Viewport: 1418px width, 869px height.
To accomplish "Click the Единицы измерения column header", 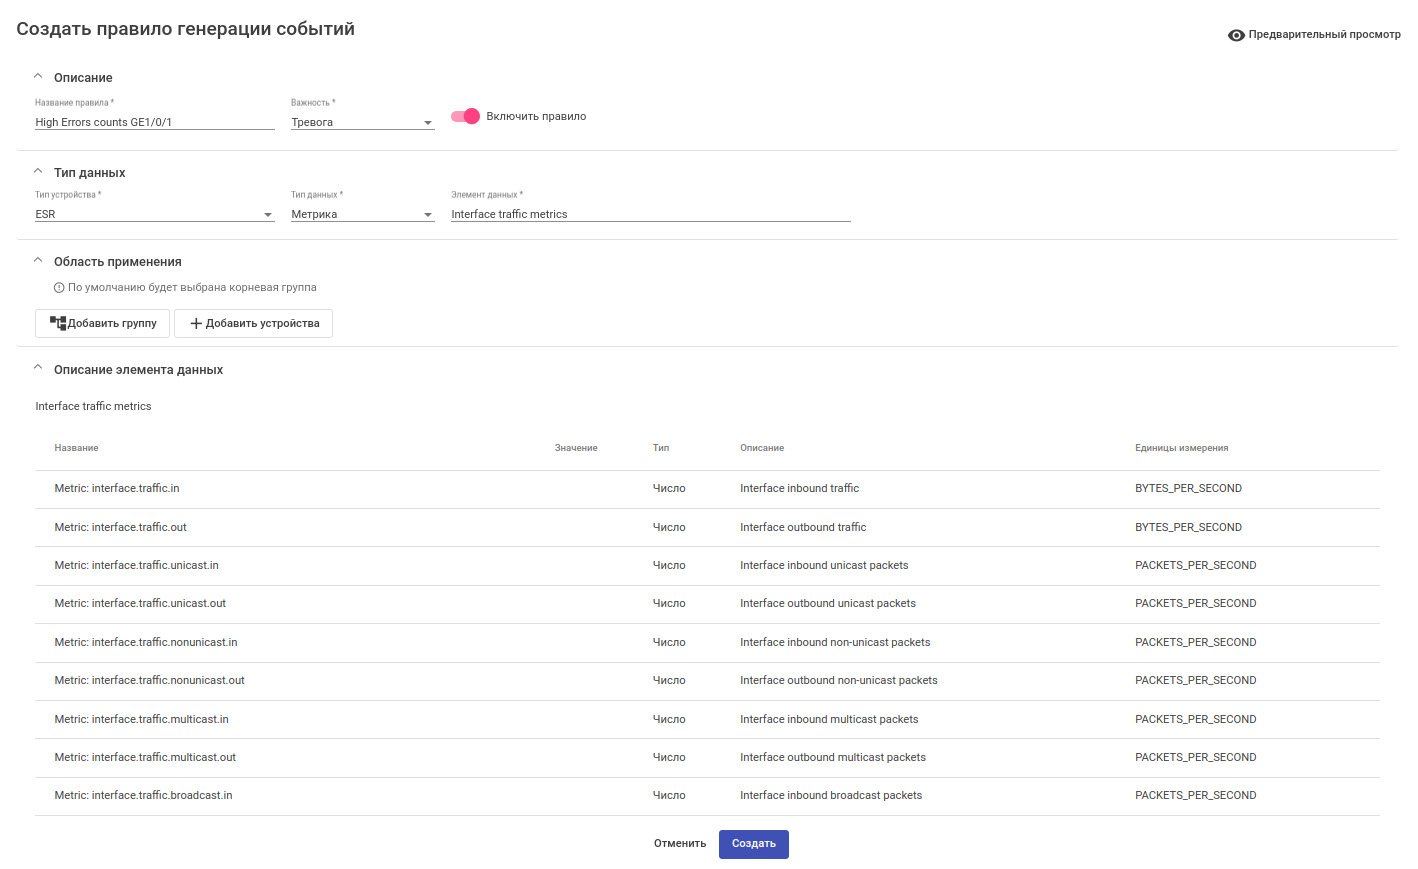I will click(1181, 448).
